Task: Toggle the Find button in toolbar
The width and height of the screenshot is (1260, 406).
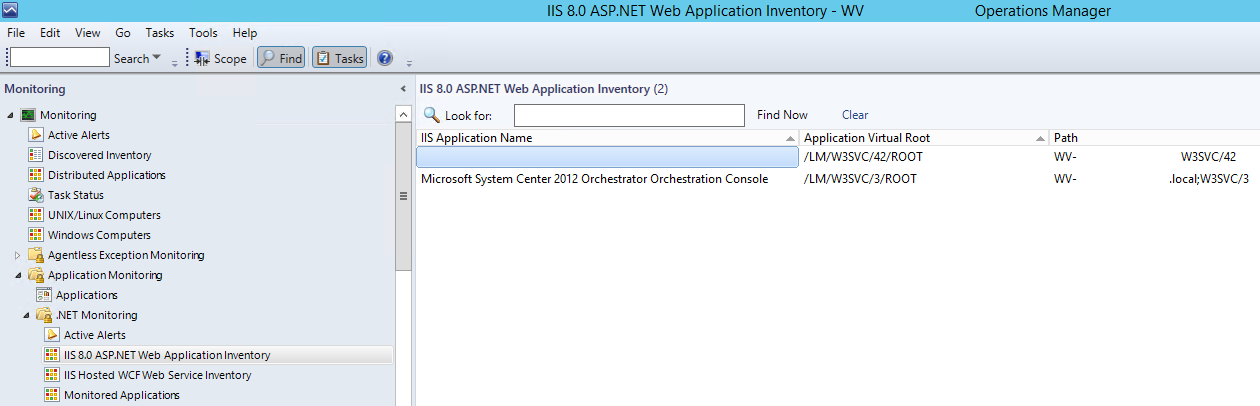Action: pos(281,59)
